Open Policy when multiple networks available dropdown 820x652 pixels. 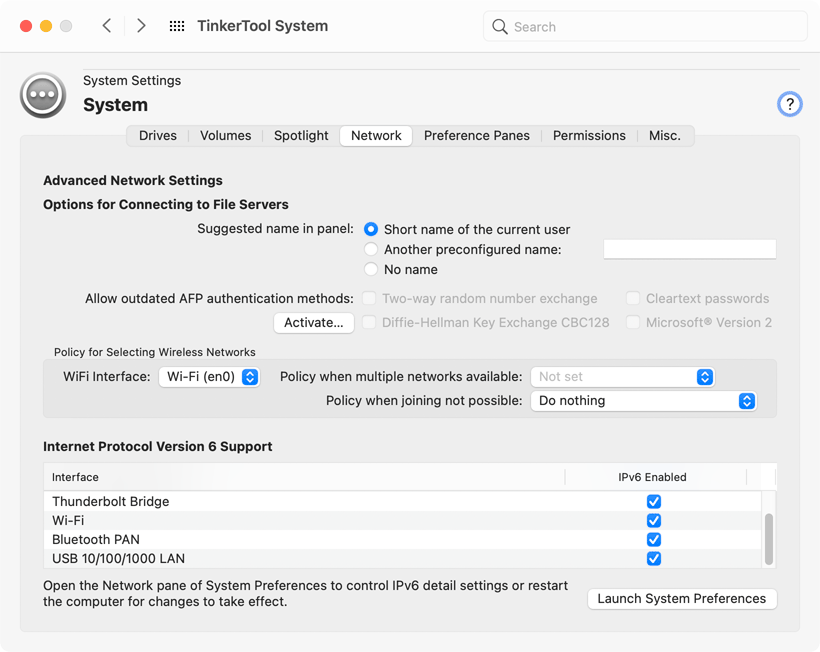[622, 377]
